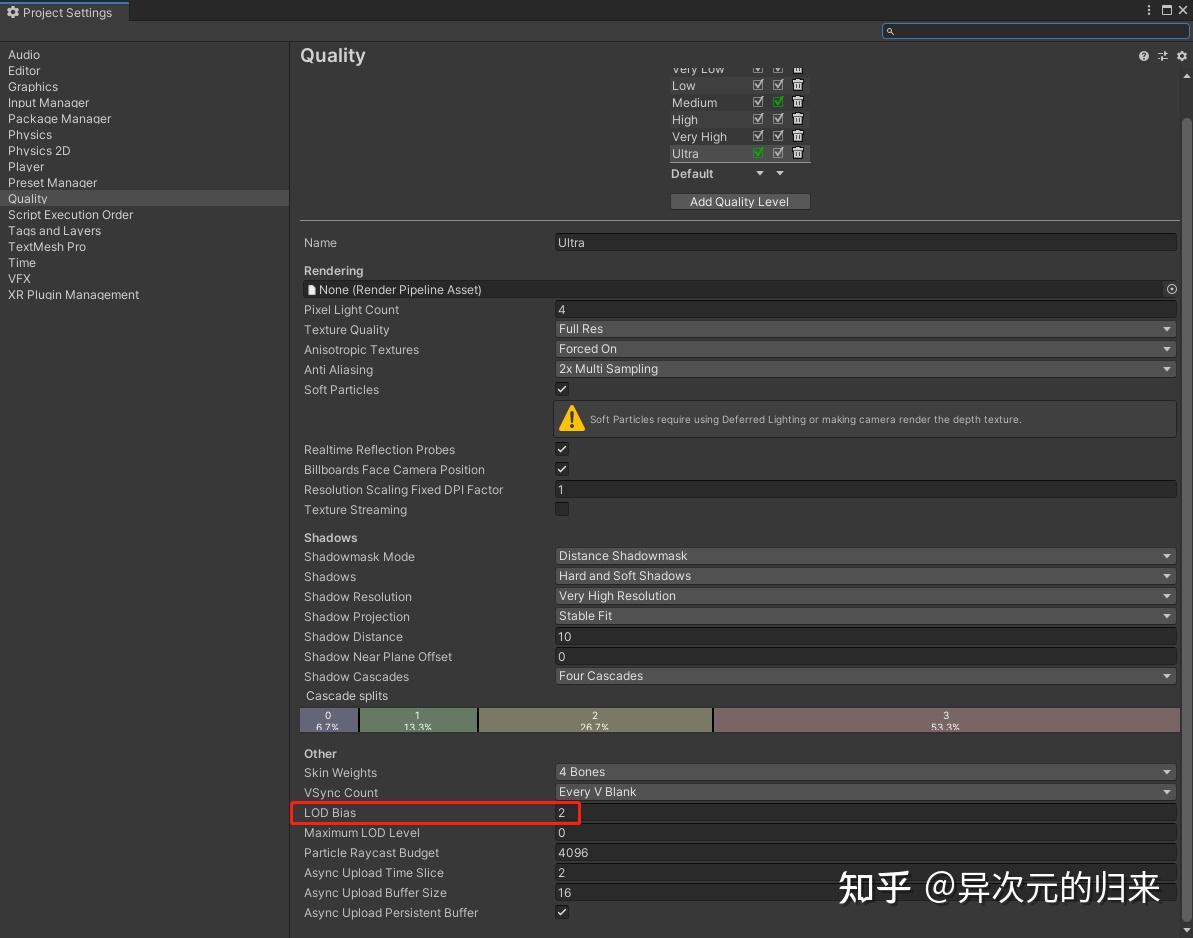
Task: Click the presets sliders icon near the gear
Action: point(1162,56)
